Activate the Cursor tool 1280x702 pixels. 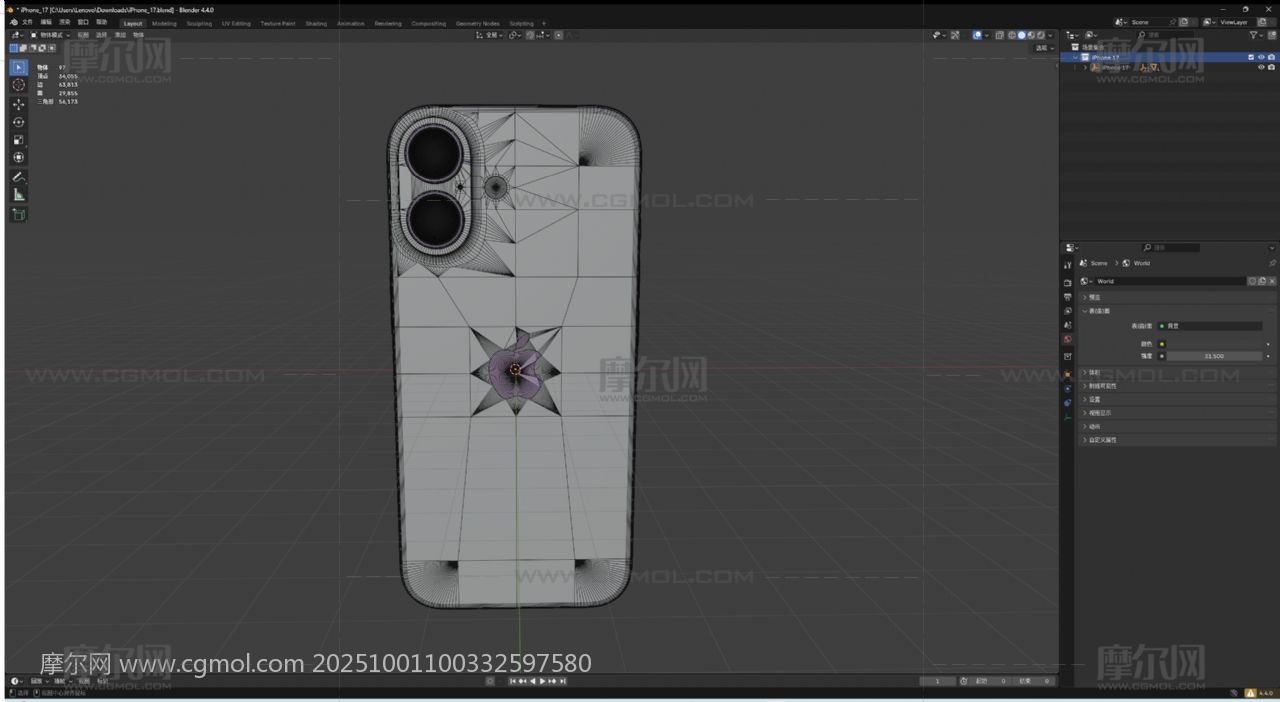[19, 85]
